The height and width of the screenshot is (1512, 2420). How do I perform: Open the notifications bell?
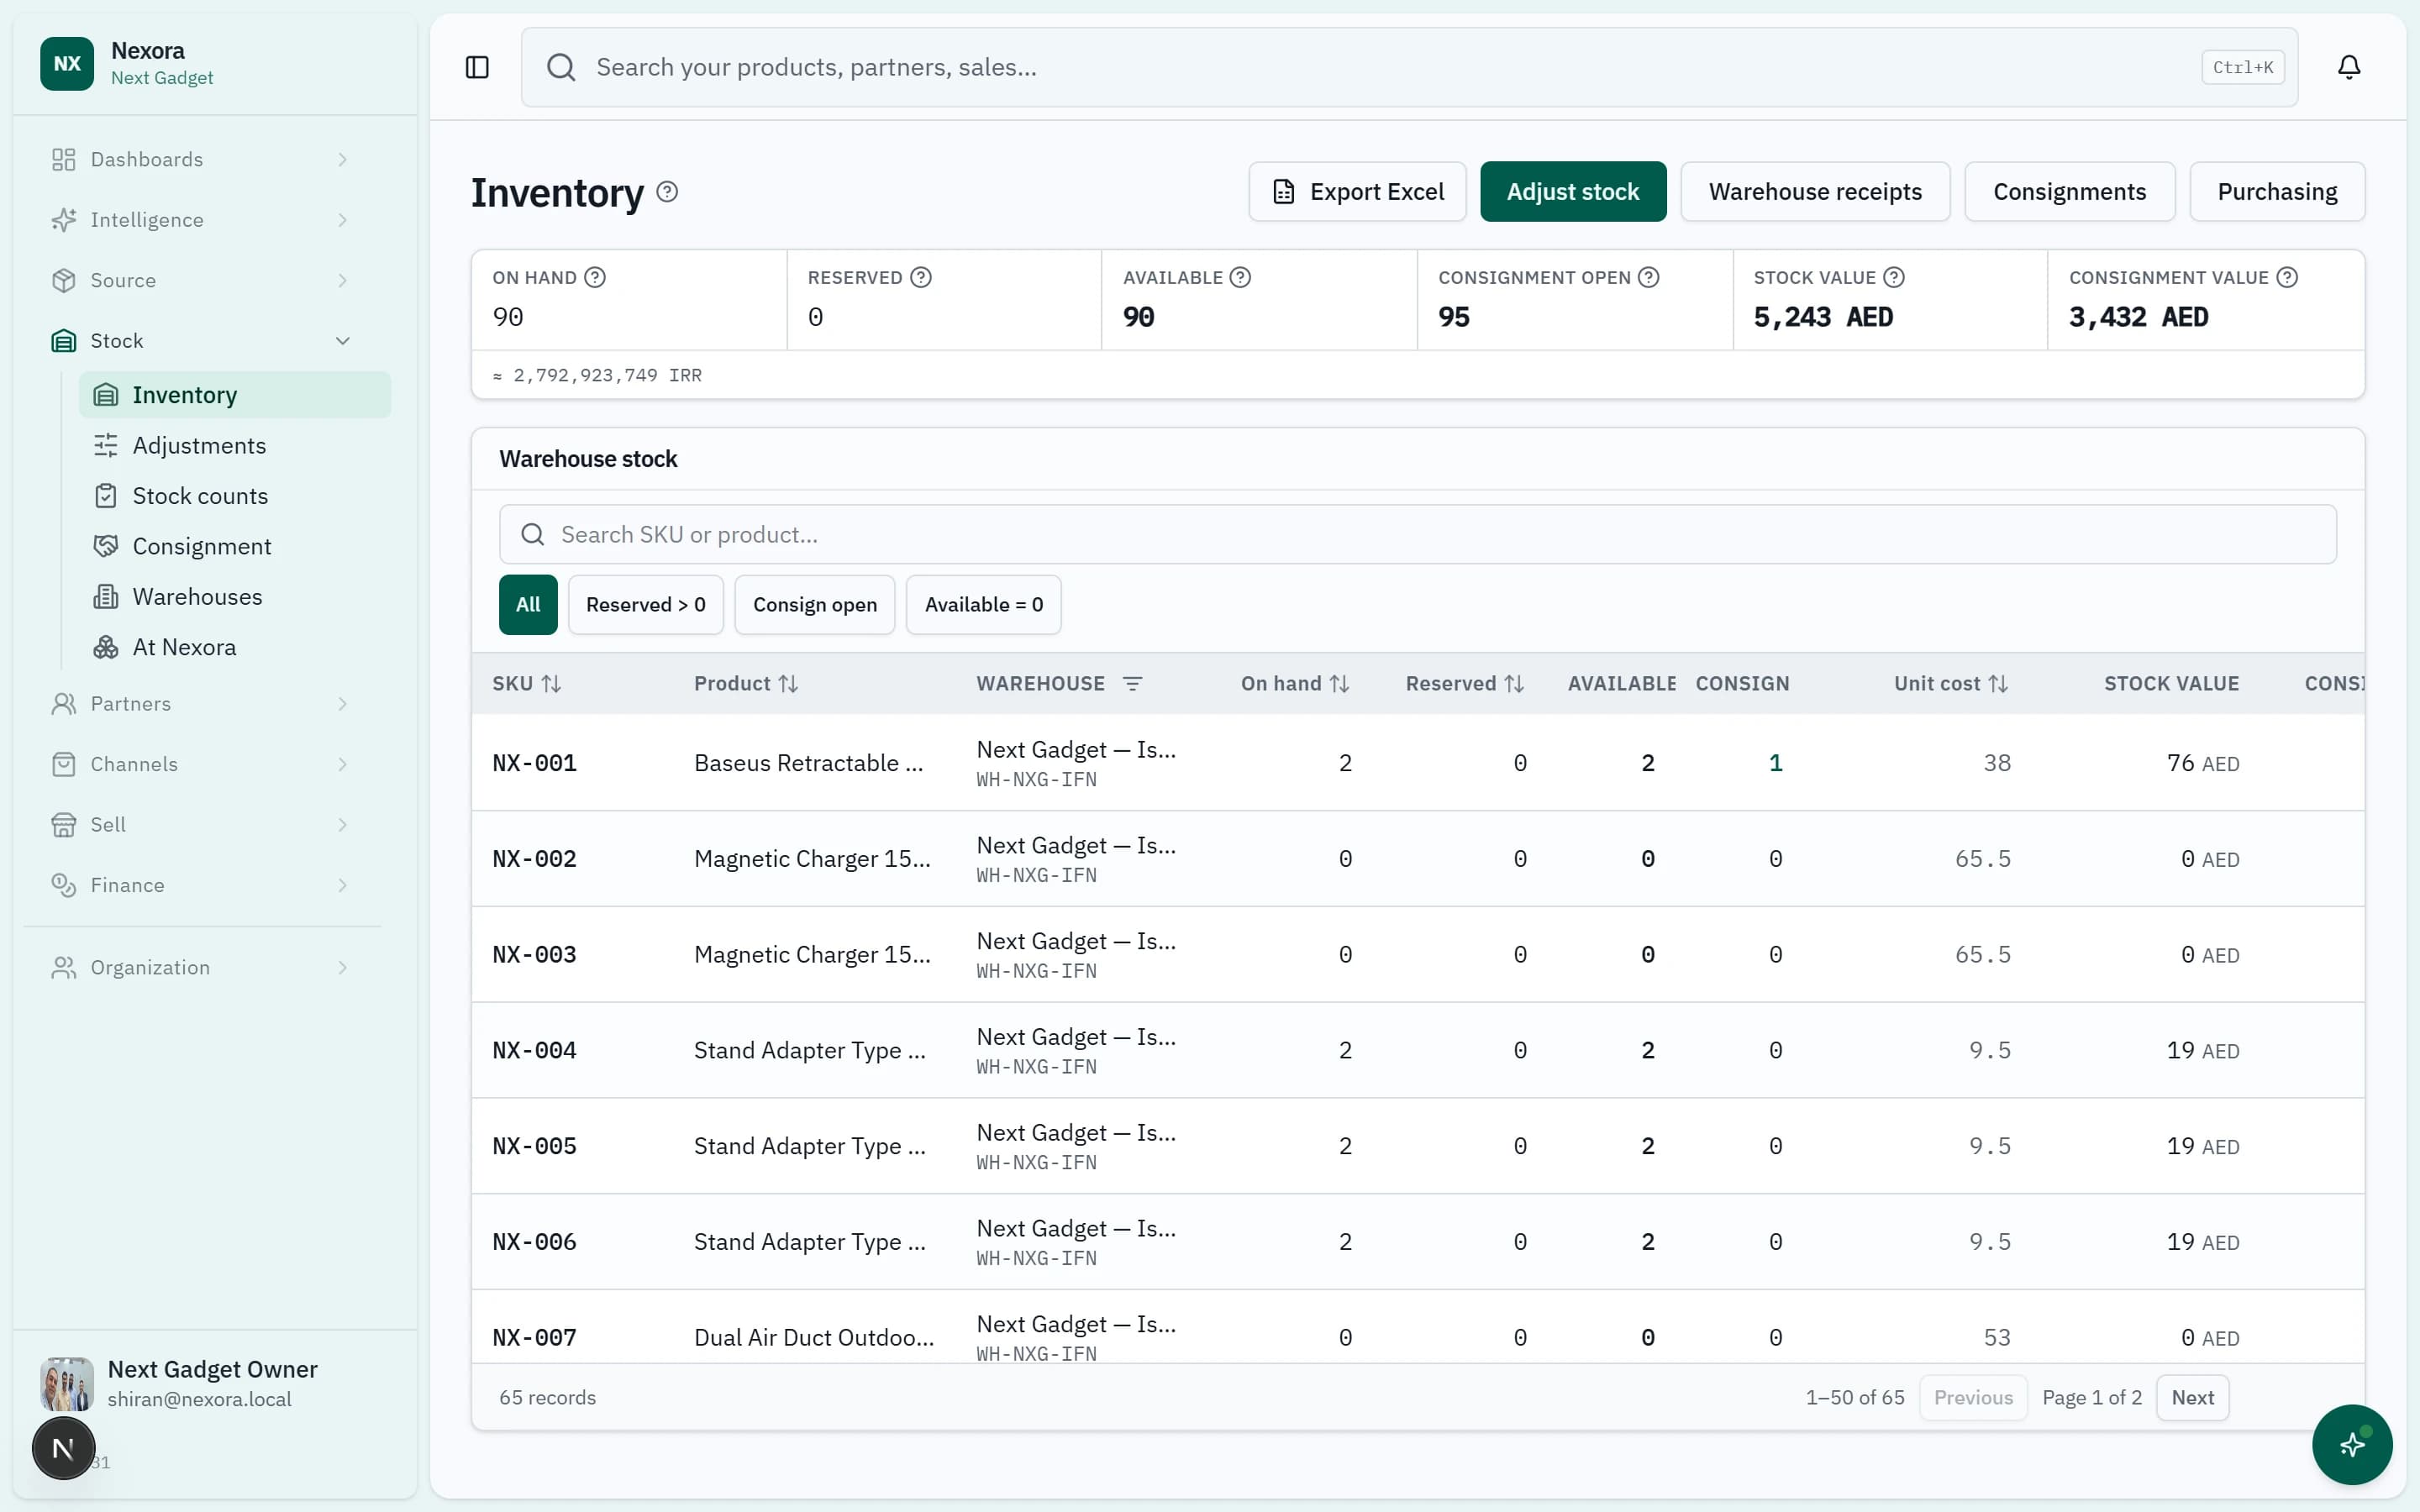coord(2349,67)
